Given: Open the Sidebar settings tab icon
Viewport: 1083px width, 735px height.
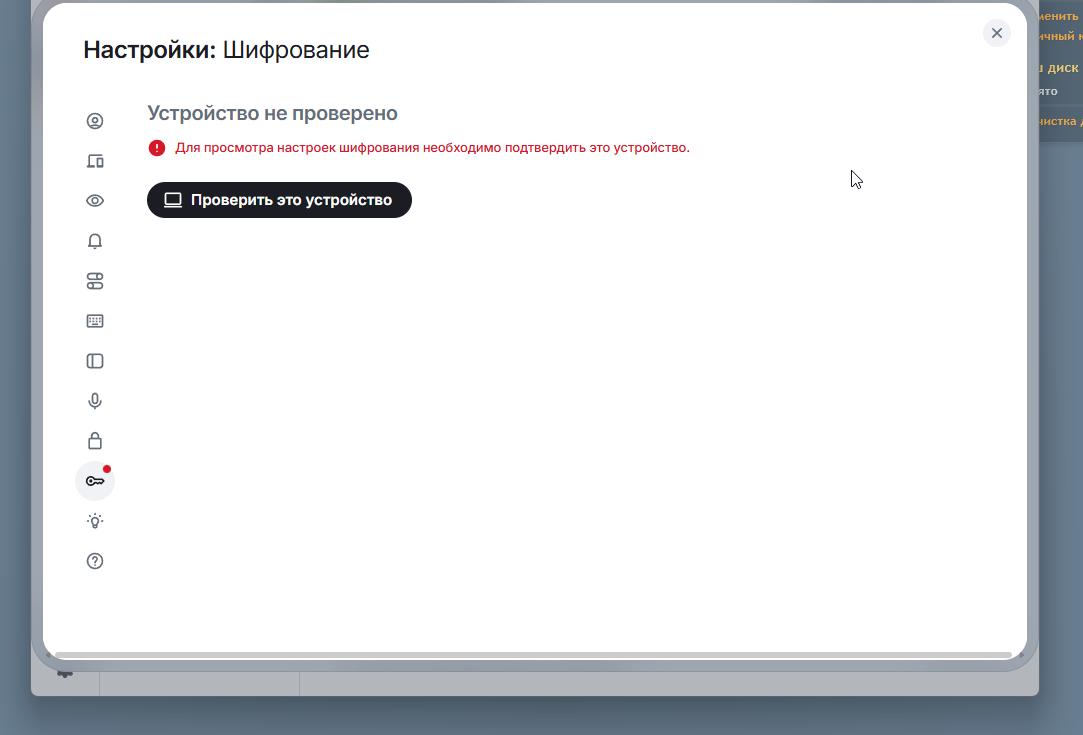Looking at the screenshot, I should tap(95, 361).
